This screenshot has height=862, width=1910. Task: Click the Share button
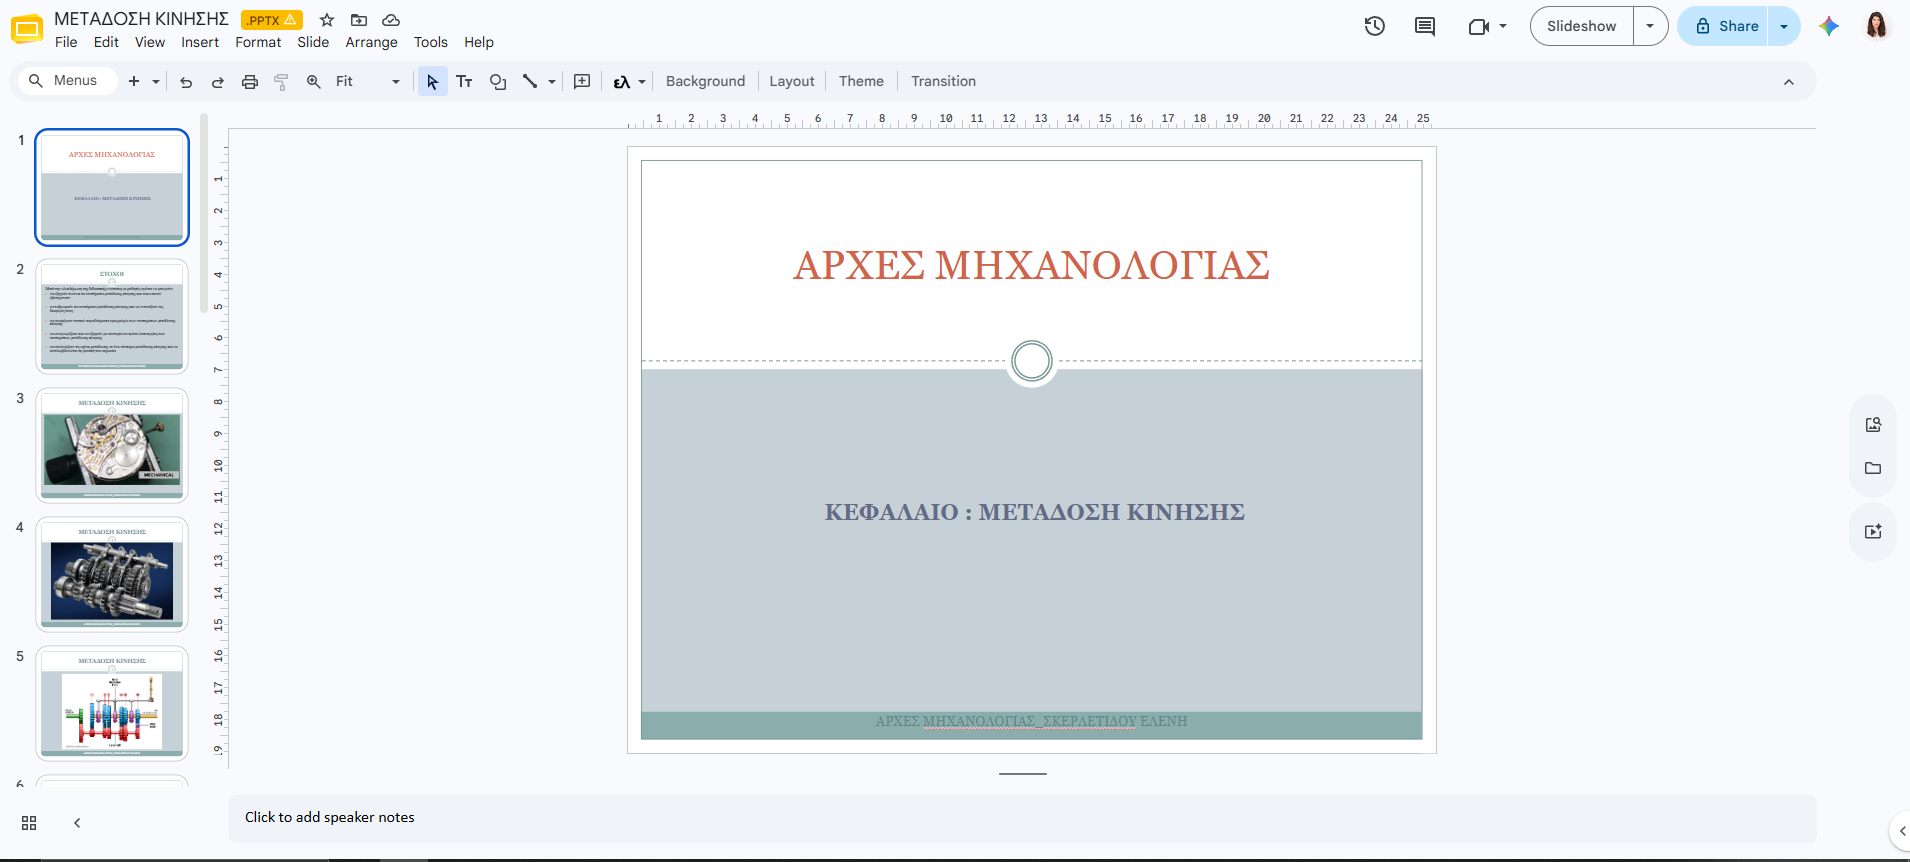pos(1725,26)
